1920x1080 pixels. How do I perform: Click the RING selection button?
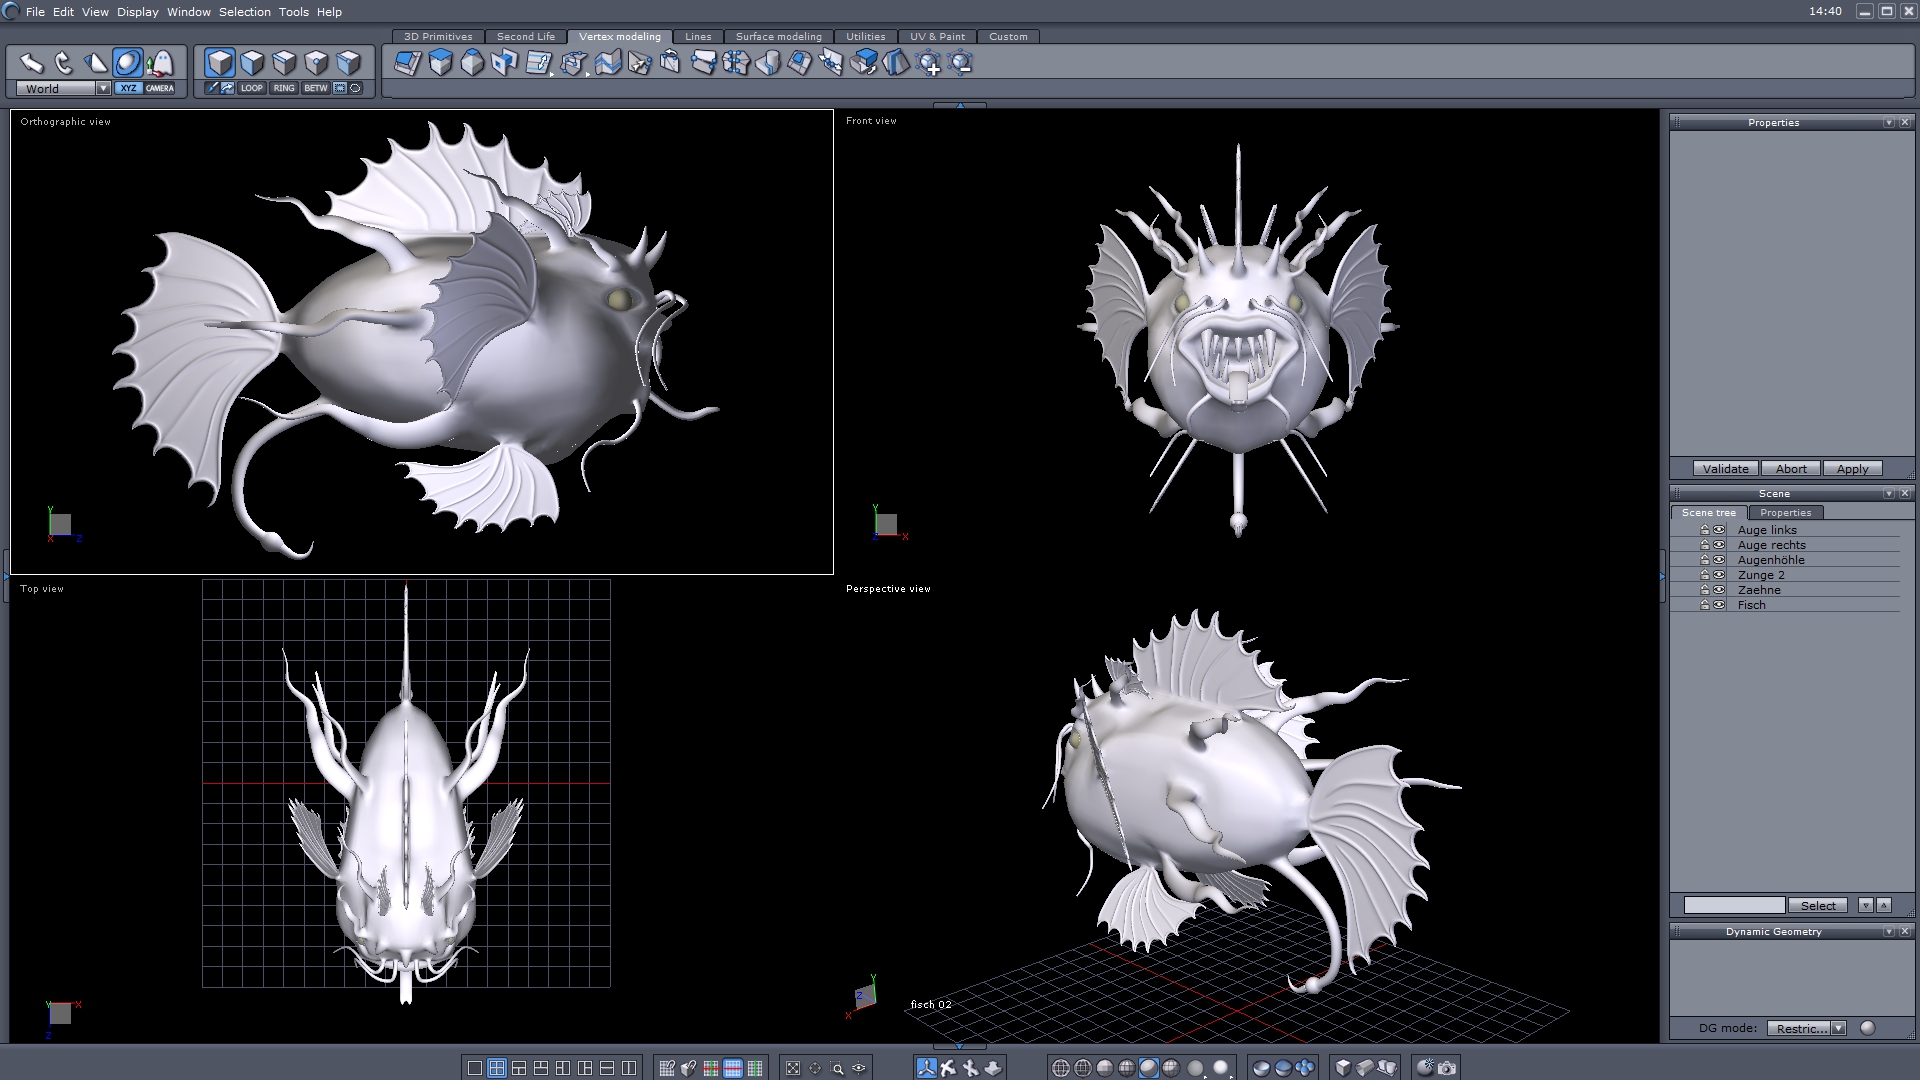point(284,88)
